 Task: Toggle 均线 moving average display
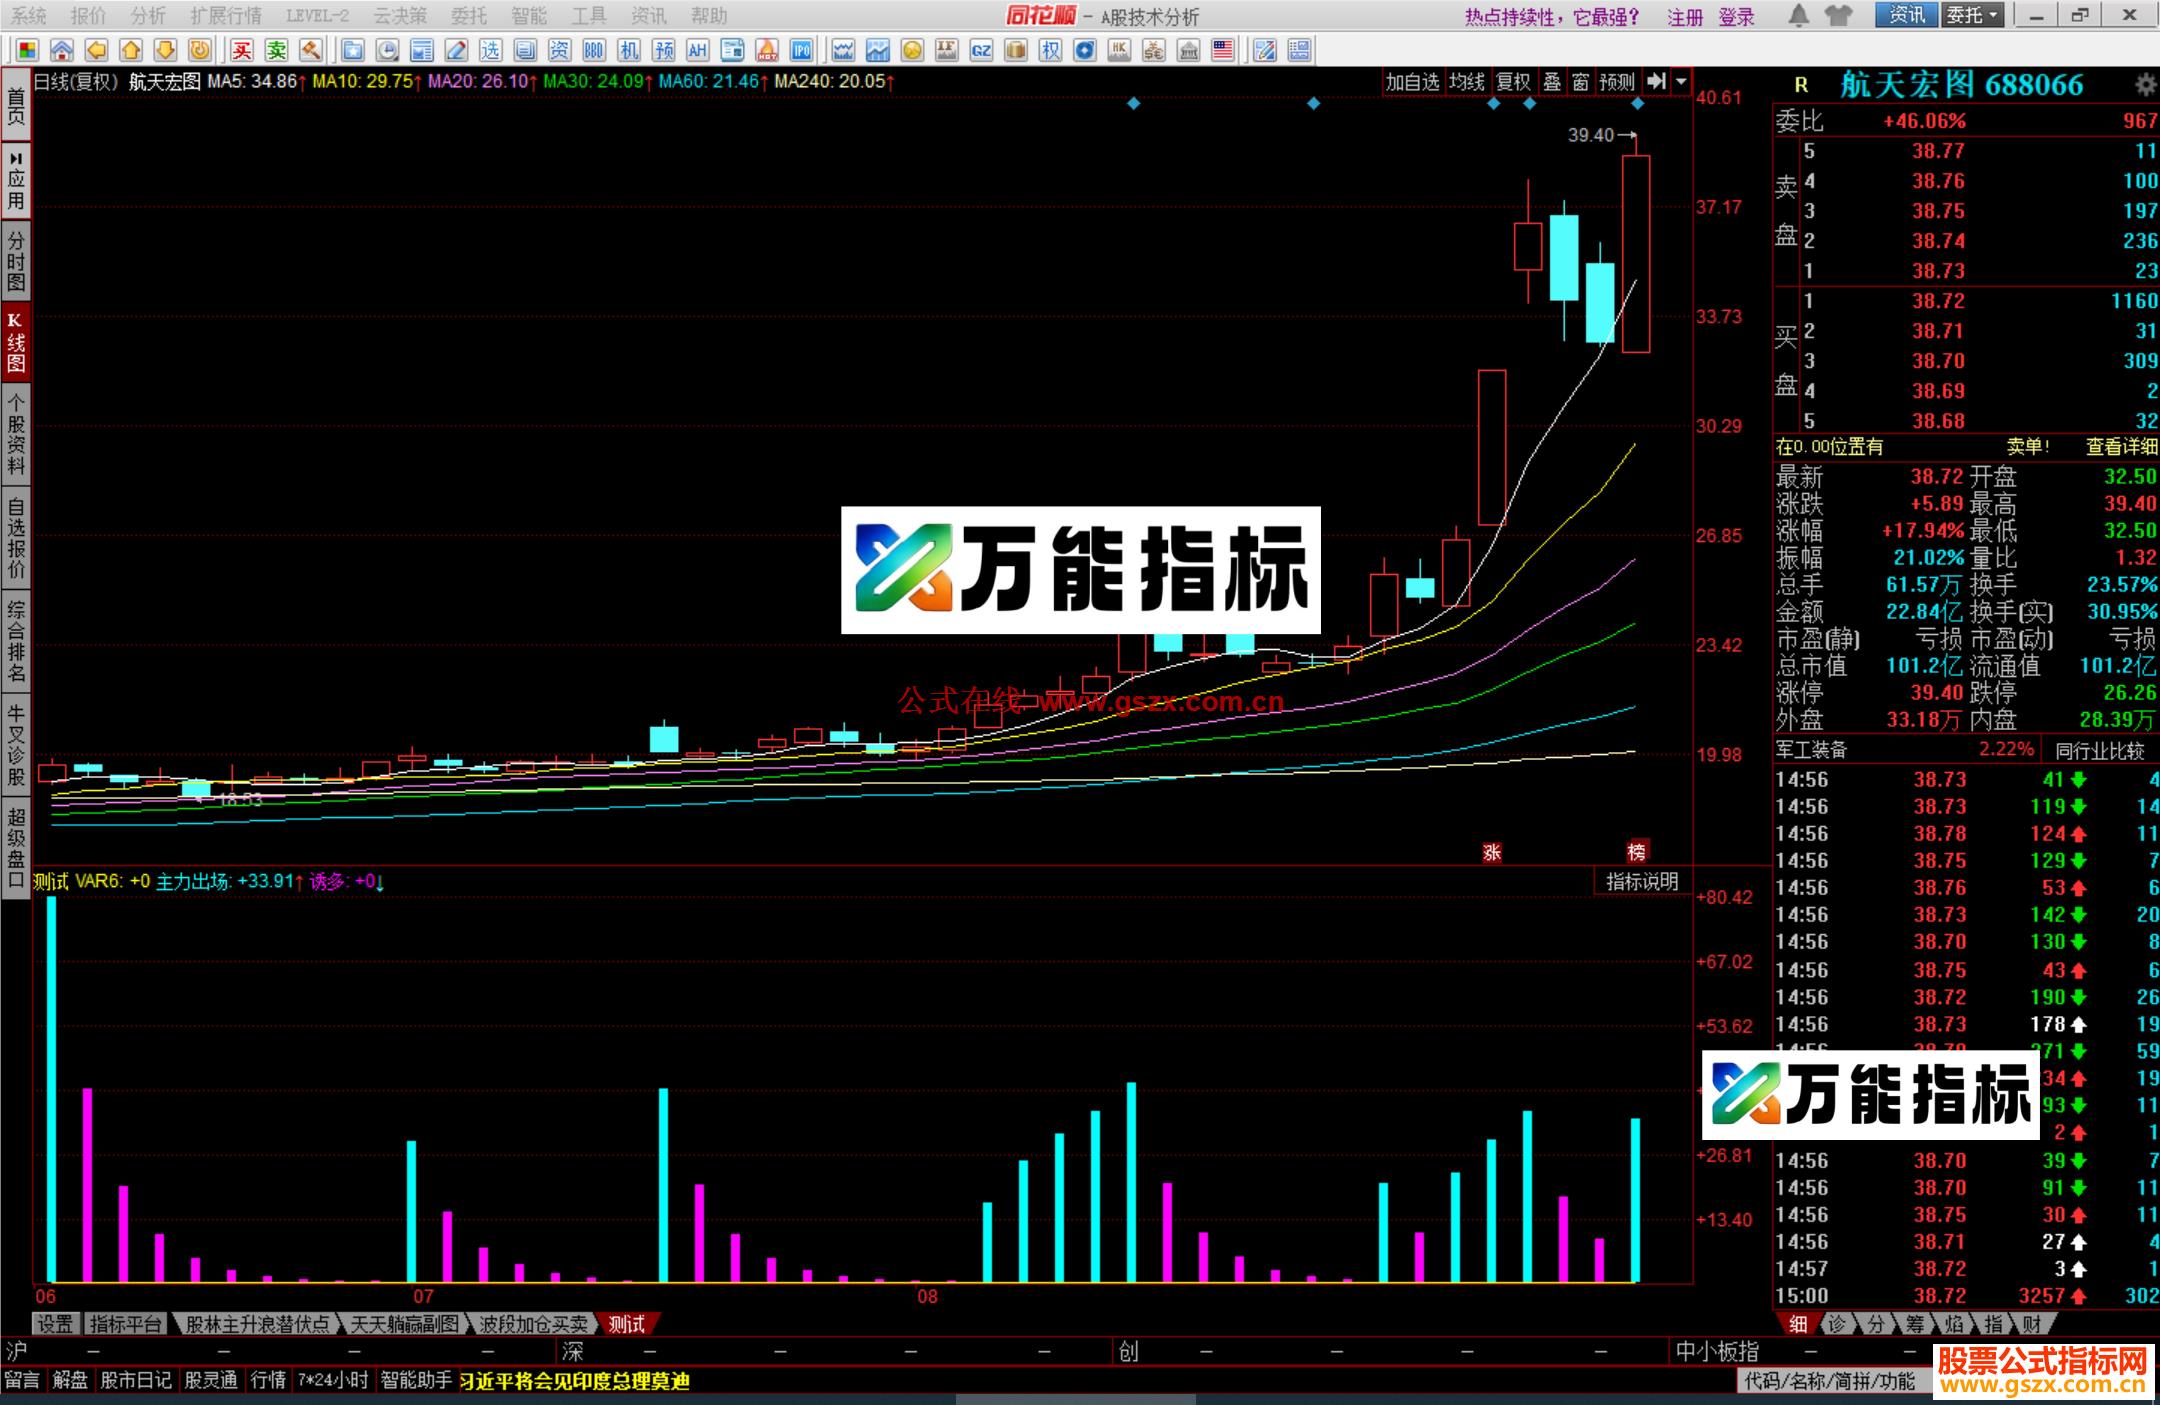coord(1467,82)
